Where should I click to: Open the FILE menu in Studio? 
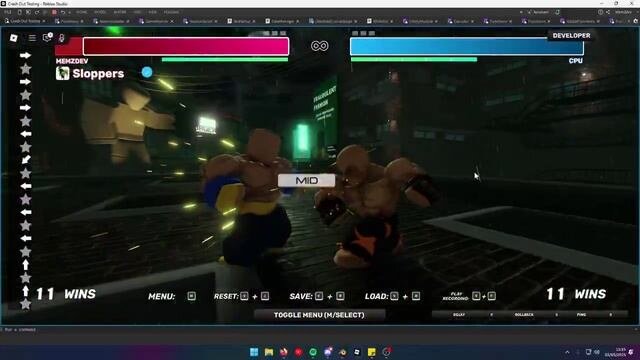click(8, 12)
